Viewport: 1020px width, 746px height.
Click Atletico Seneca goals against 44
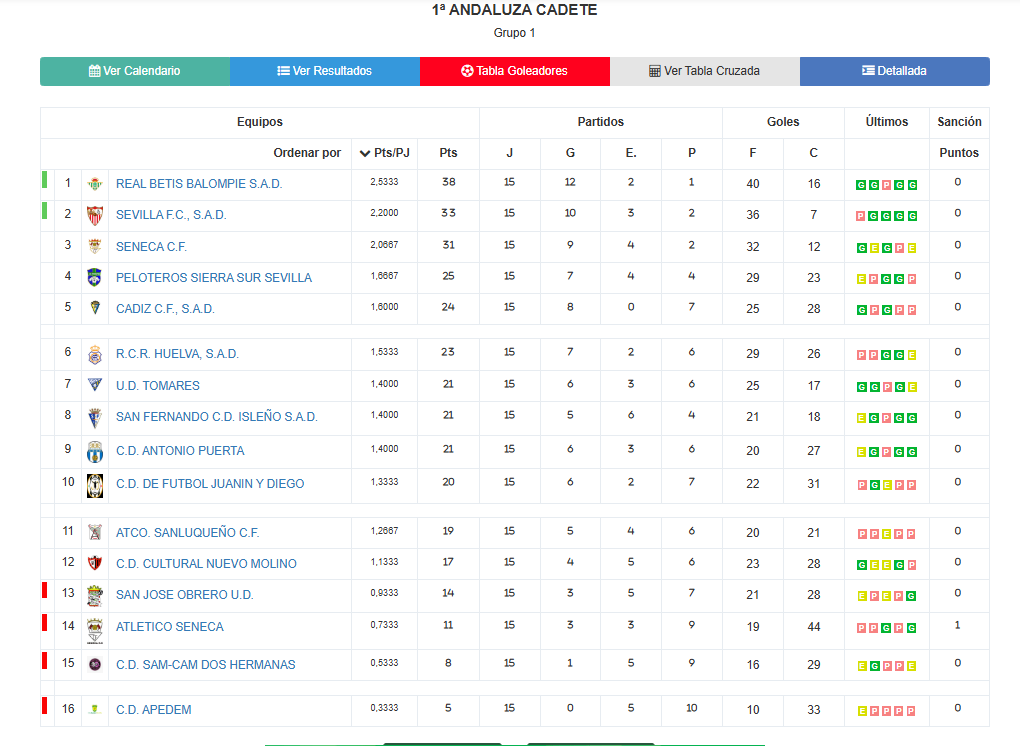(814, 627)
